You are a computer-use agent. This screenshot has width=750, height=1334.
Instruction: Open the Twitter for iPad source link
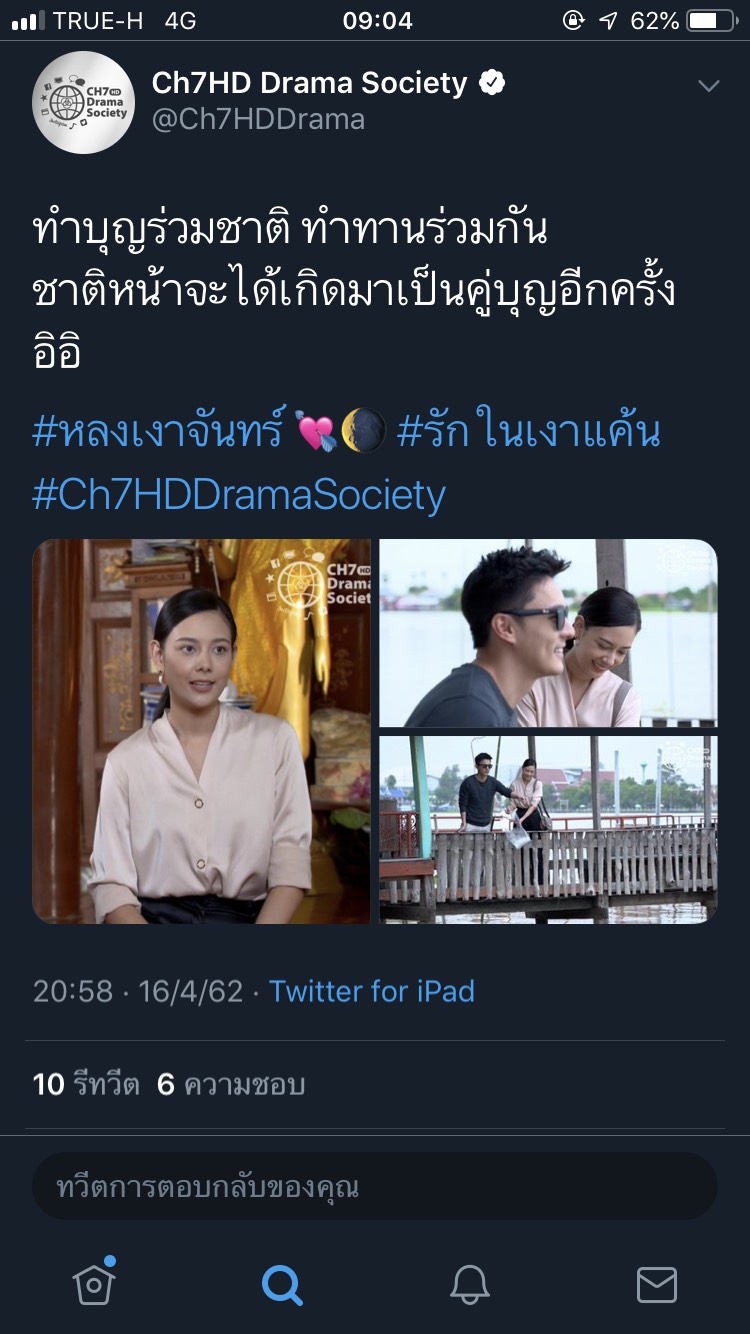click(x=372, y=991)
